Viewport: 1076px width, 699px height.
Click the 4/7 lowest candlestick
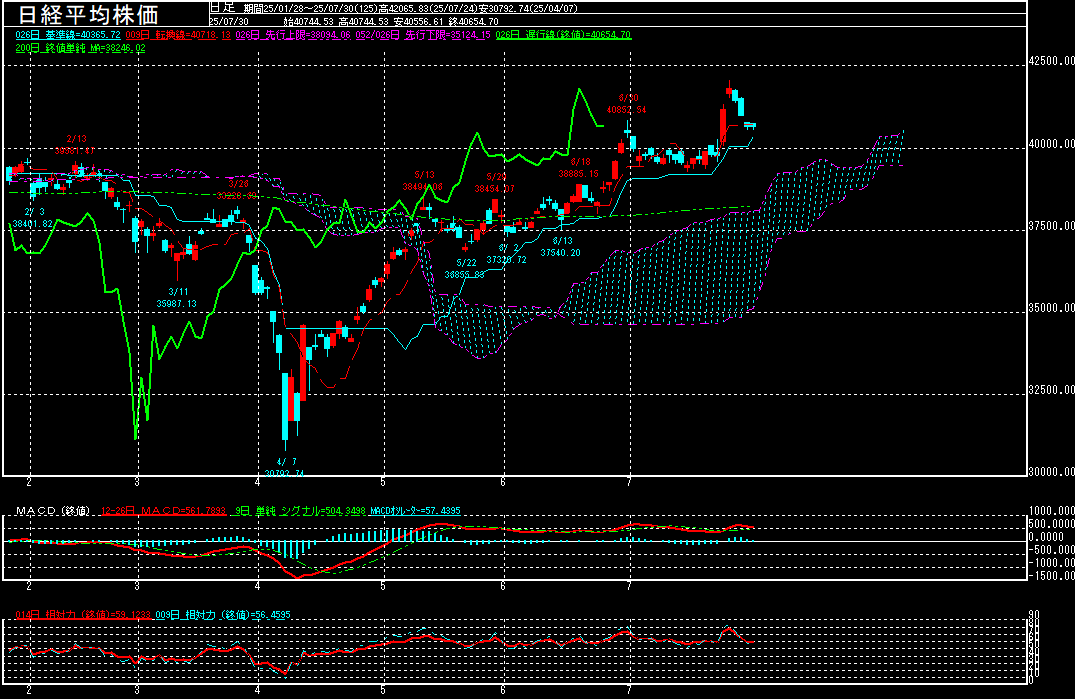(x=285, y=412)
